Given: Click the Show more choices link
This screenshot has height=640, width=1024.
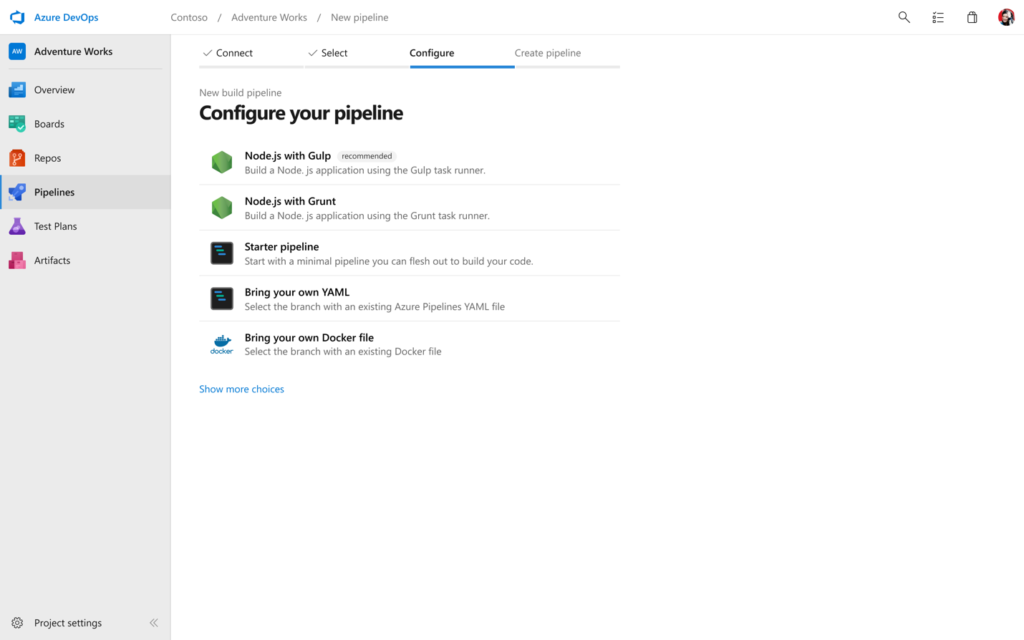Looking at the screenshot, I should pos(241,389).
